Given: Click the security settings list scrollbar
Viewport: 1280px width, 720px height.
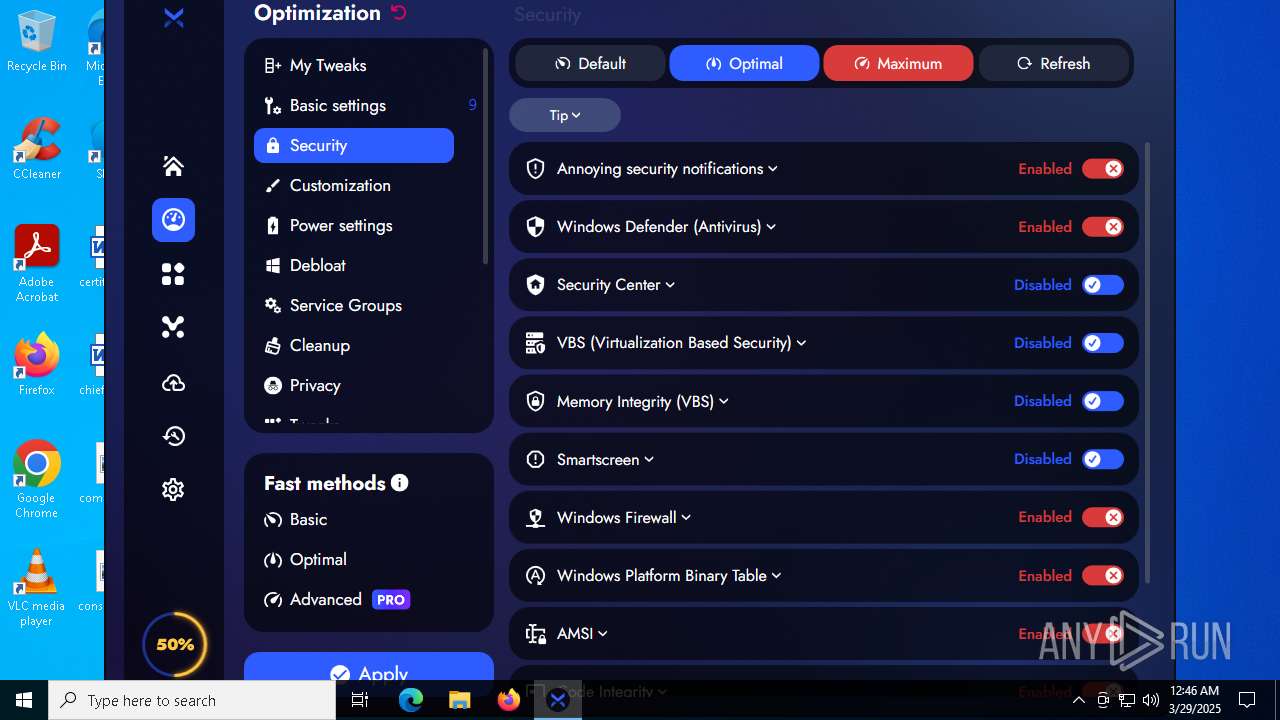Looking at the screenshot, I should click(1147, 362).
